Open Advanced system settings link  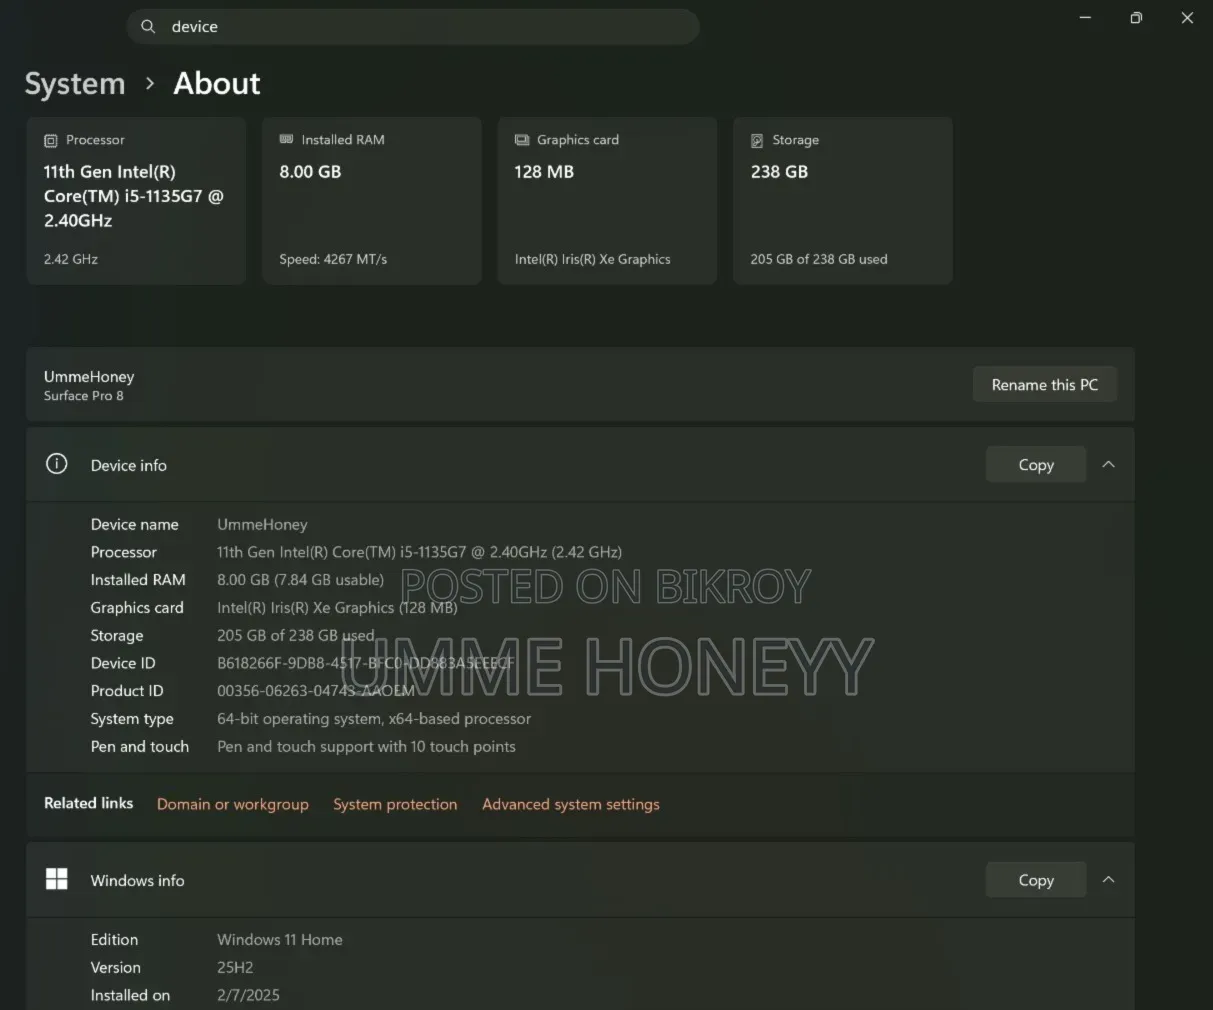click(571, 805)
